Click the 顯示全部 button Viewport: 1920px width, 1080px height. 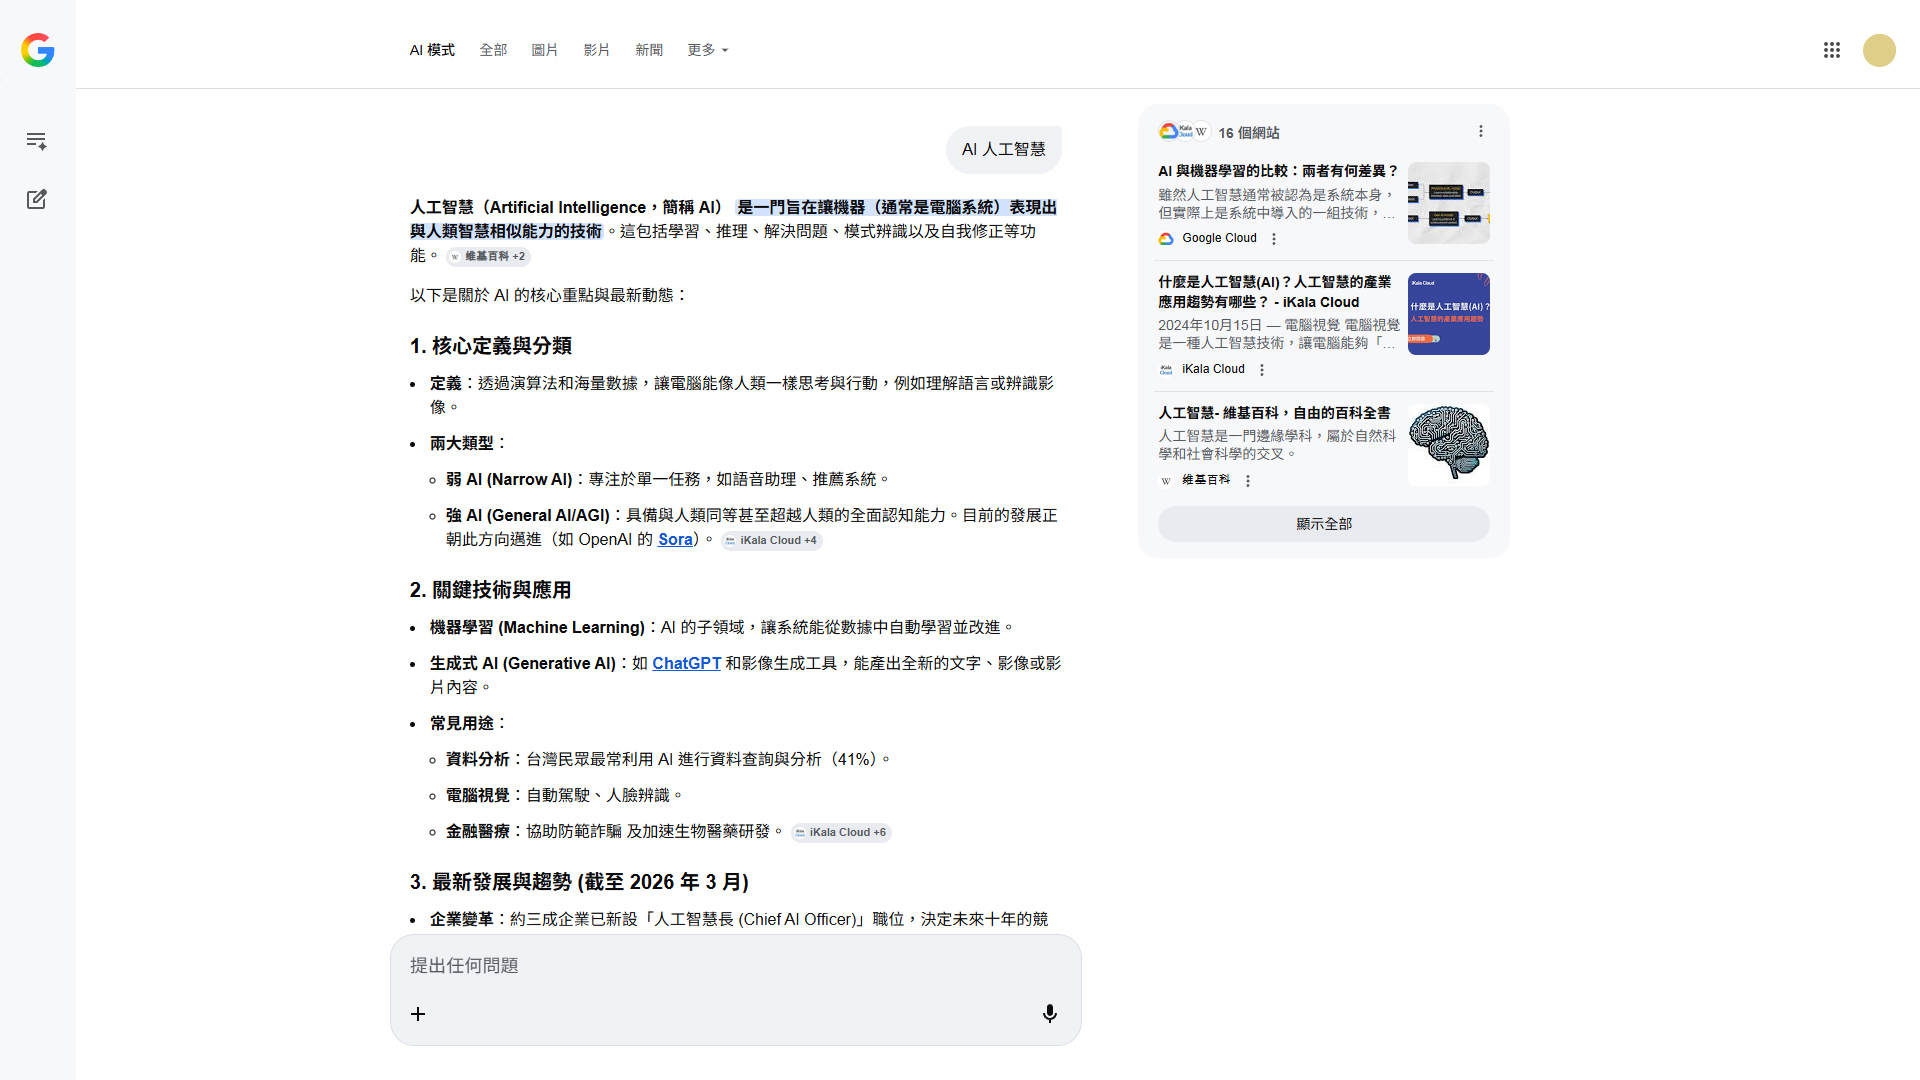[x=1323, y=524]
